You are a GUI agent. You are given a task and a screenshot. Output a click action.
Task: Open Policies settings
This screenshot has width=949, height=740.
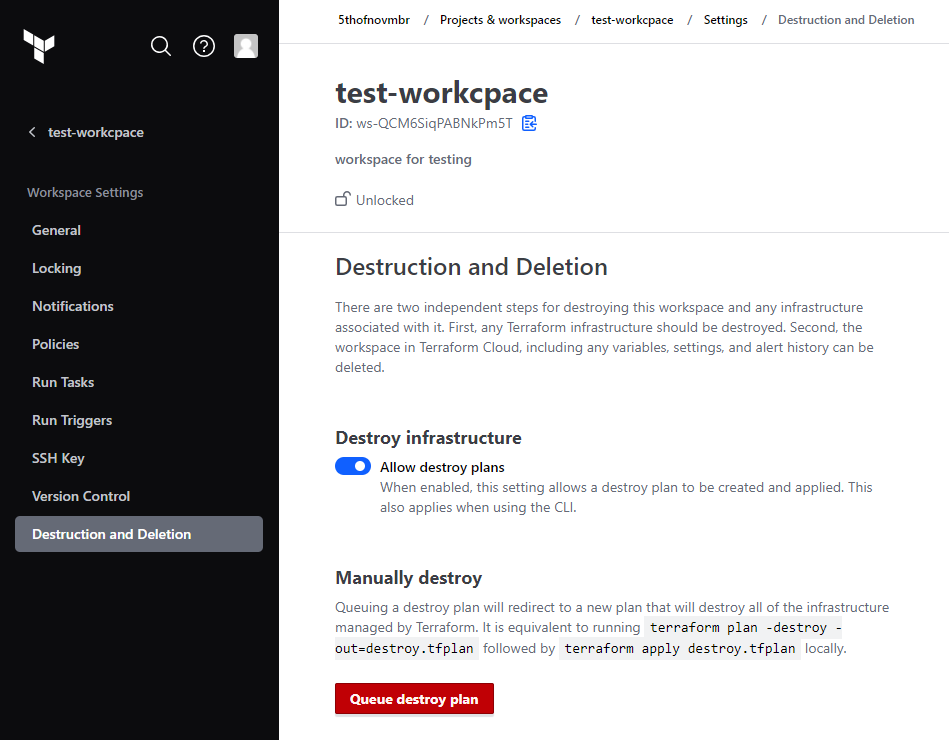(56, 344)
